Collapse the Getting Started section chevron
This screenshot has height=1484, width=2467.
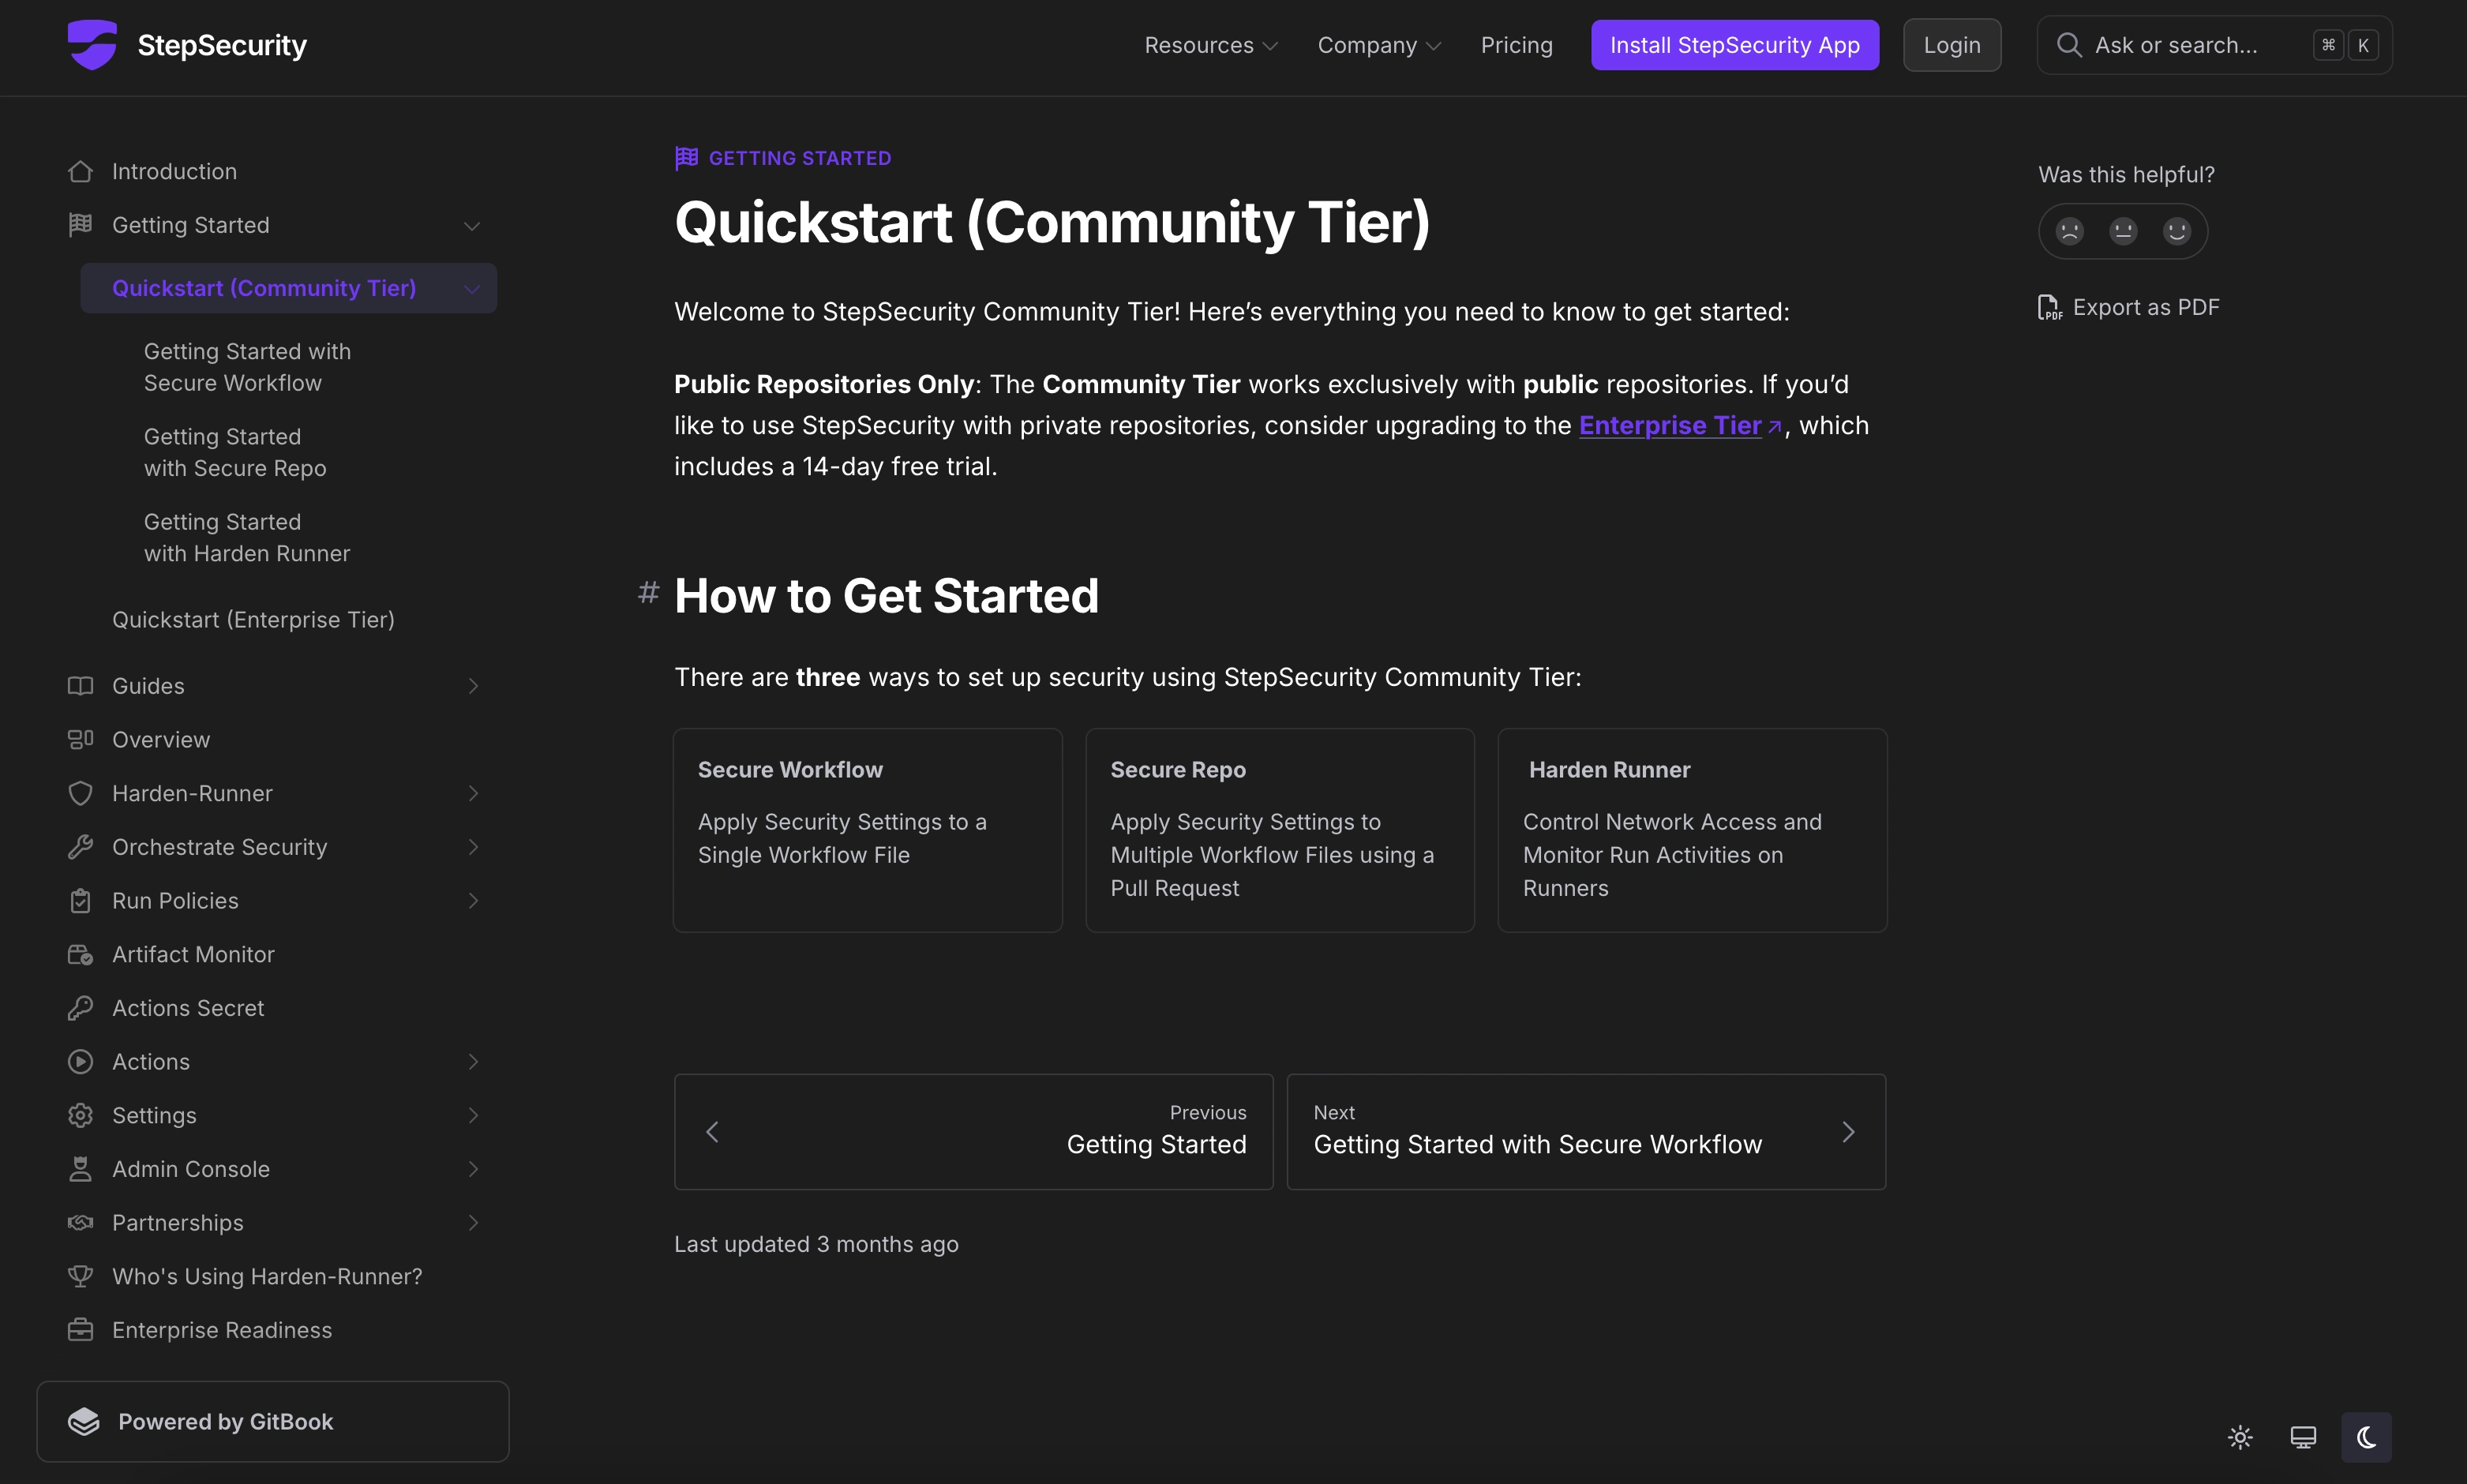pos(472,226)
